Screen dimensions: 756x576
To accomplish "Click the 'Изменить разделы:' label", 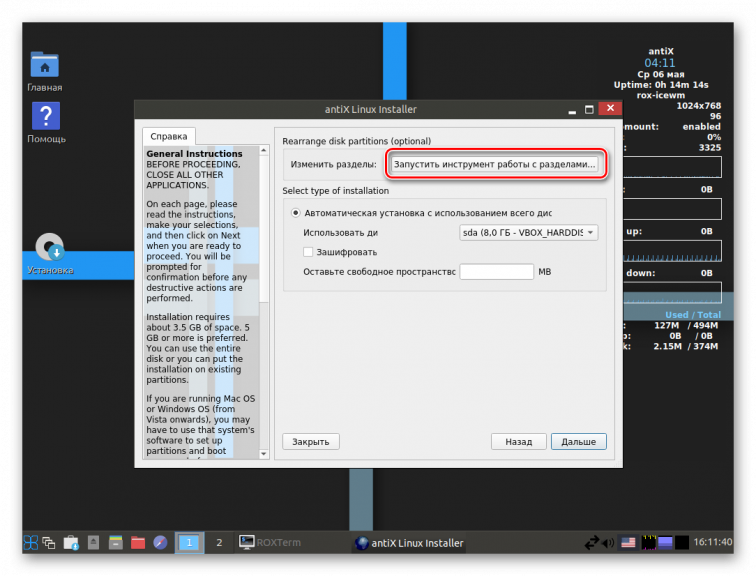I will click(333, 164).
